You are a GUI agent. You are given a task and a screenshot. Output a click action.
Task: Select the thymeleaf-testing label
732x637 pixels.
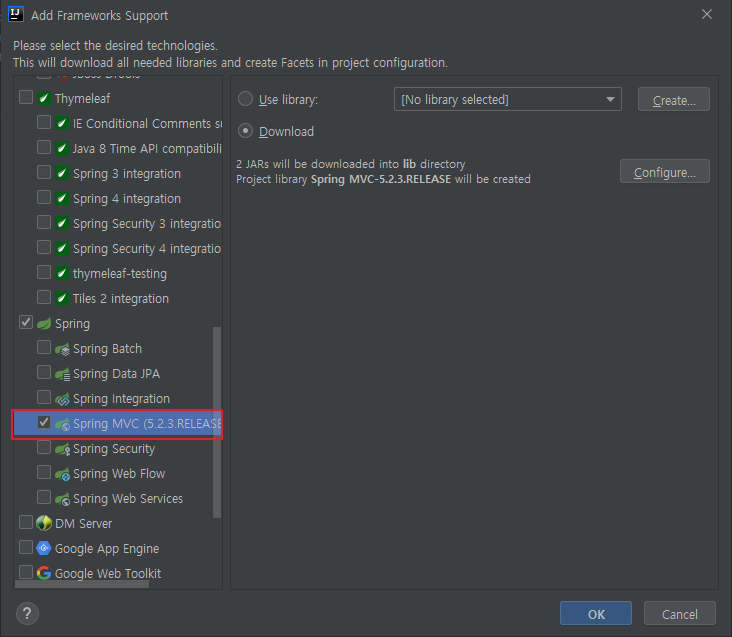tap(120, 273)
